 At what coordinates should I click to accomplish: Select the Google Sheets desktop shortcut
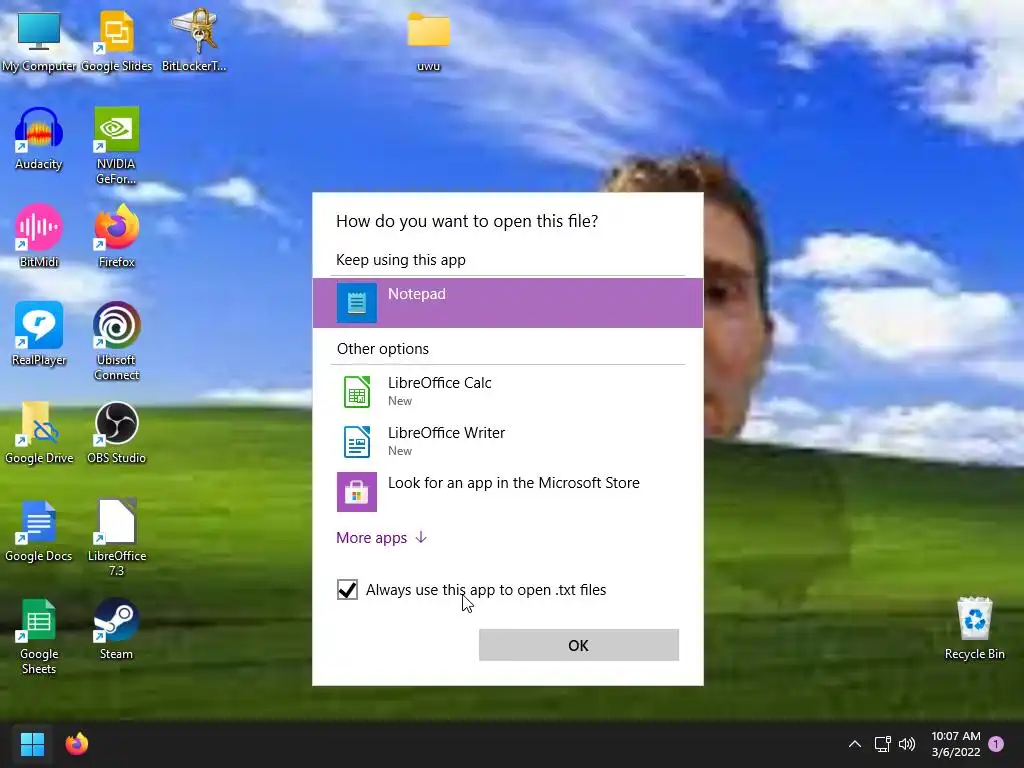point(39,636)
